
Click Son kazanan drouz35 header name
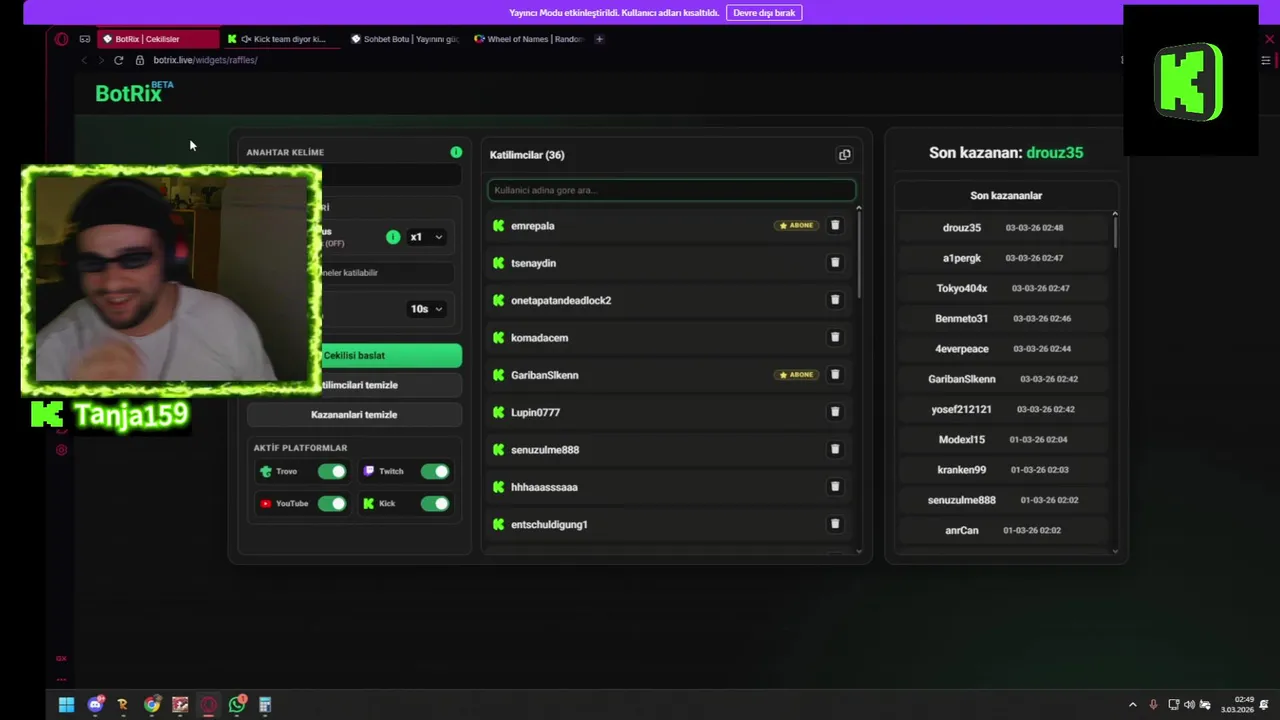coord(1054,153)
